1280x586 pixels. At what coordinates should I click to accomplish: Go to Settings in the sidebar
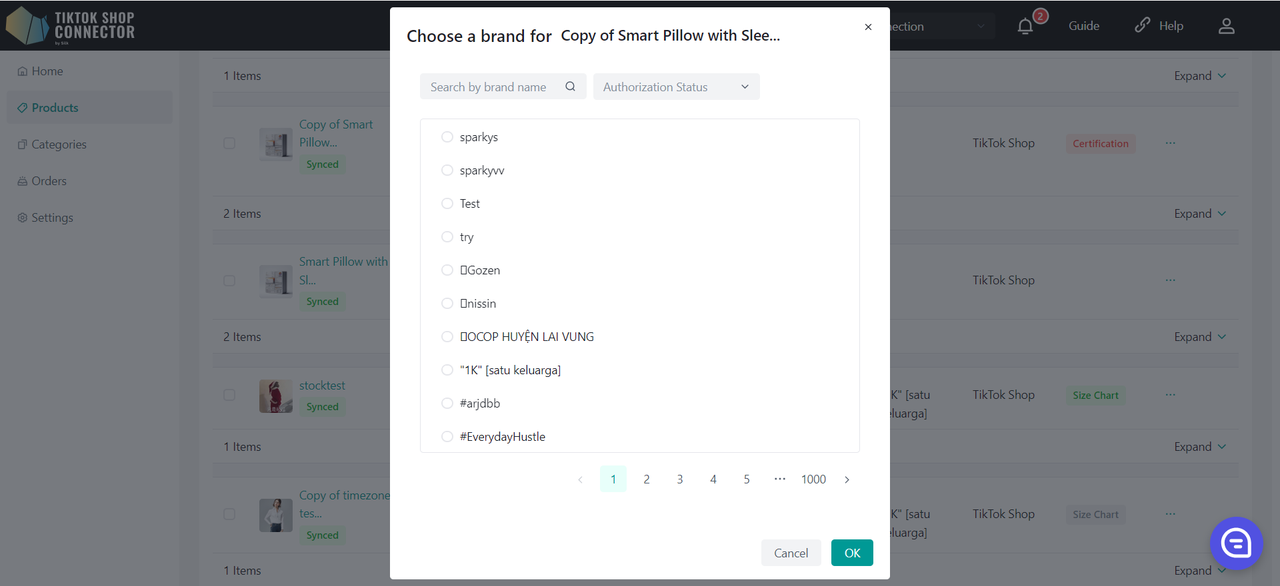tap(51, 218)
